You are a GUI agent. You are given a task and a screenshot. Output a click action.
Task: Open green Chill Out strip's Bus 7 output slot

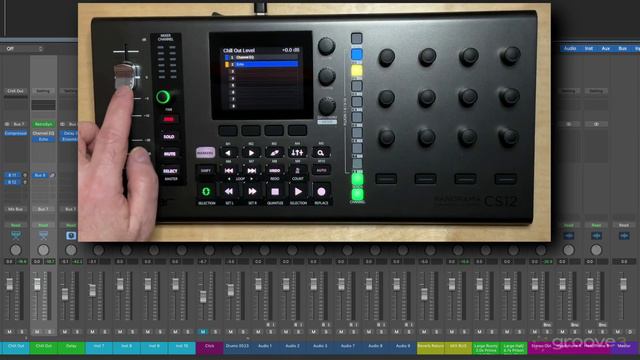(x=43, y=209)
